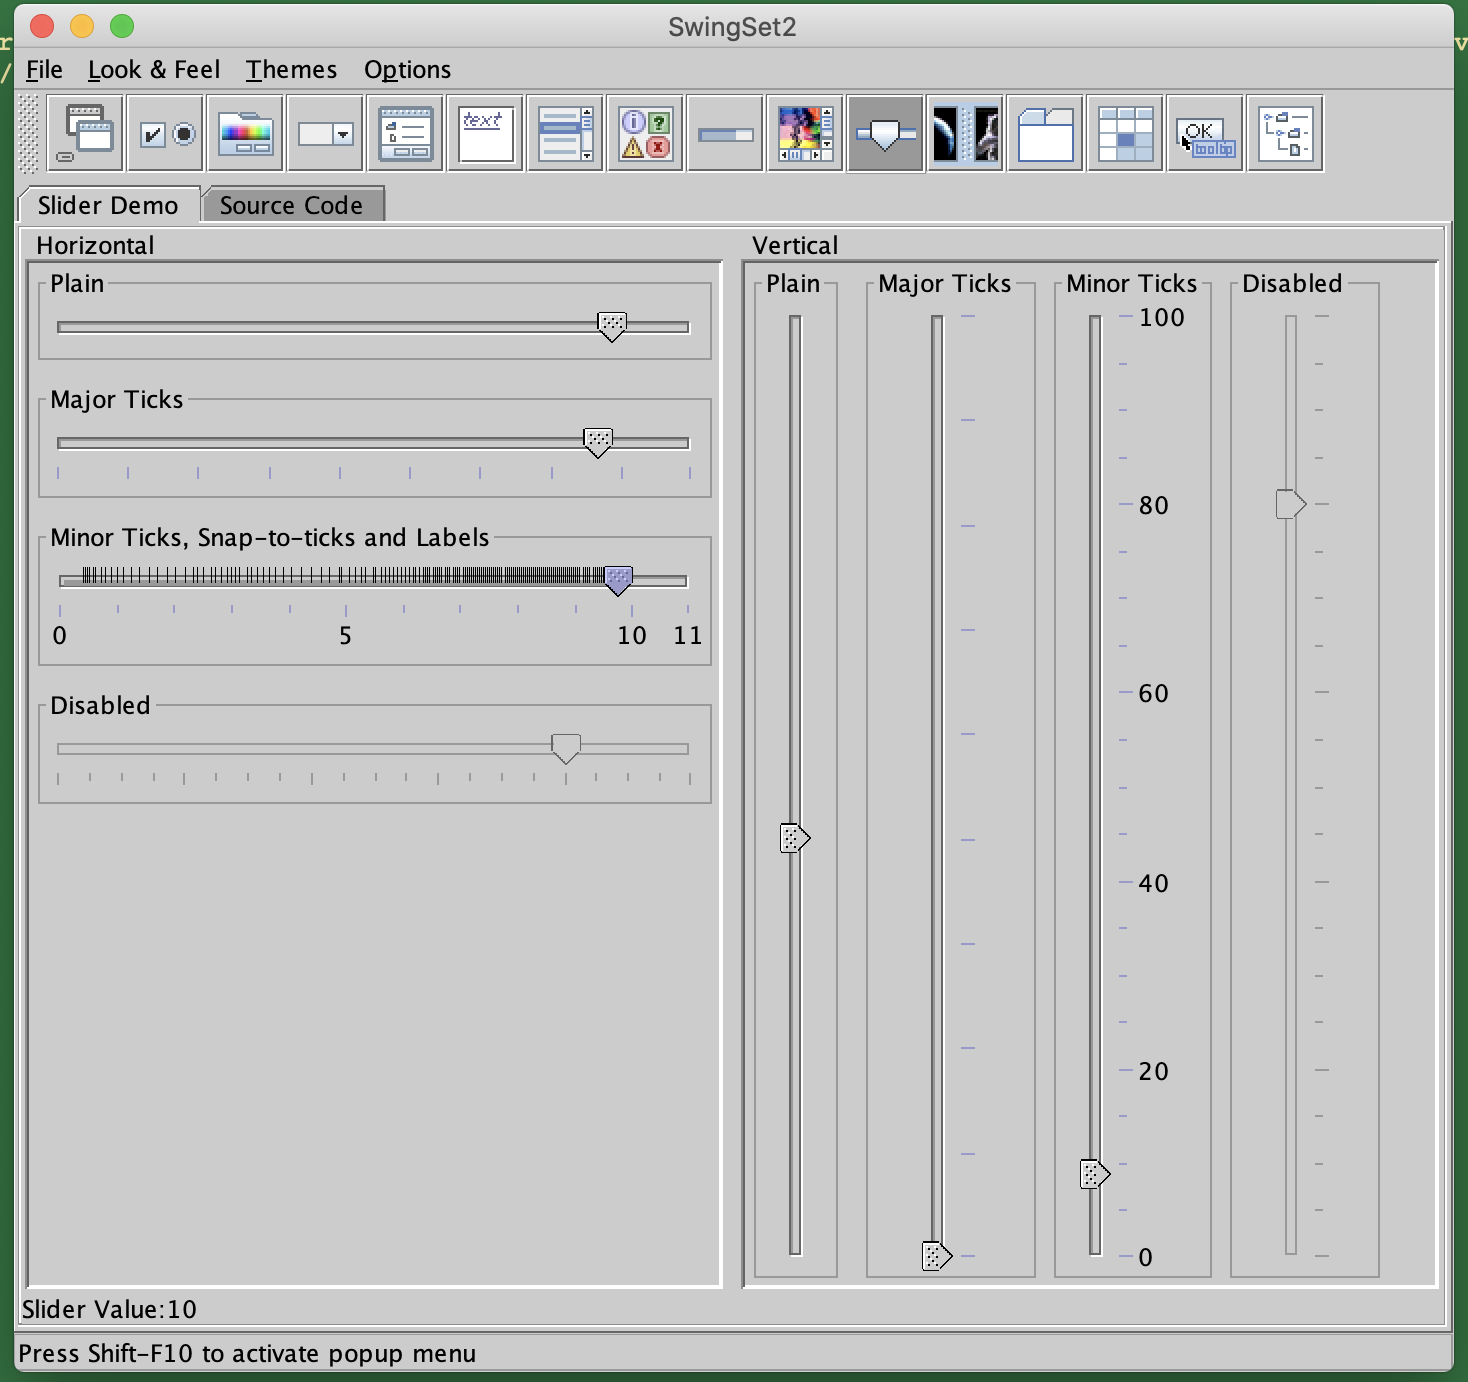The height and width of the screenshot is (1382, 1468).
Task: Open the Tree demo icon
Action: tap(1285, 134)
